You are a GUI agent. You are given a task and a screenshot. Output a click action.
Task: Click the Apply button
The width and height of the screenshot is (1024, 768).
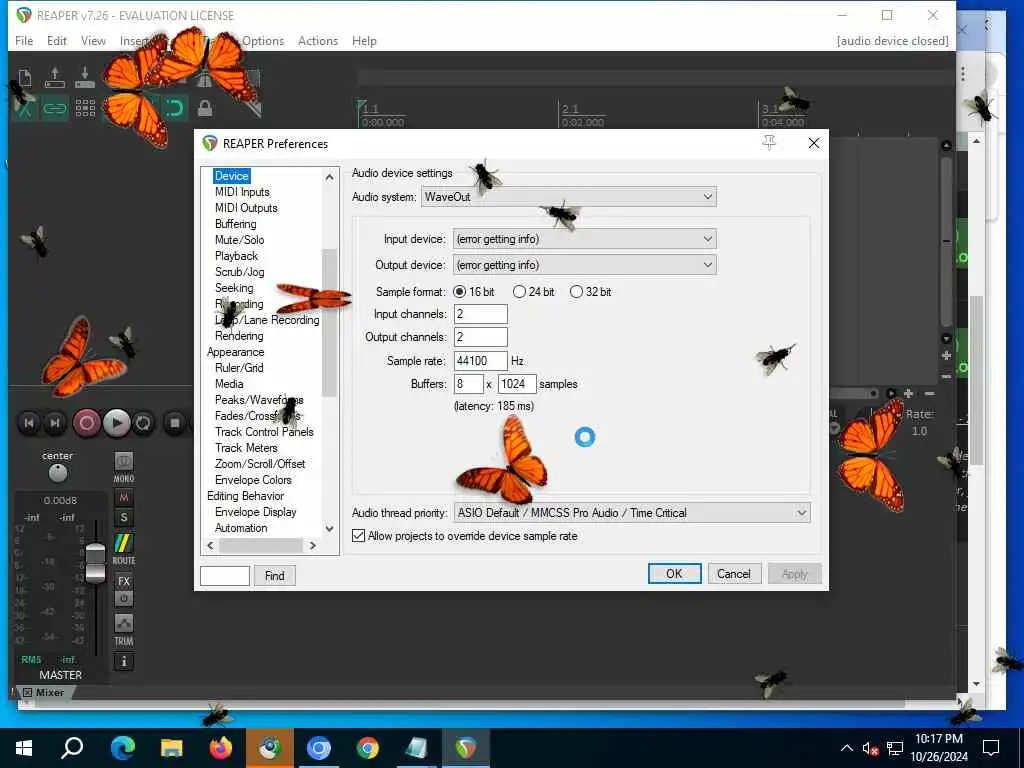pos(794,573)
